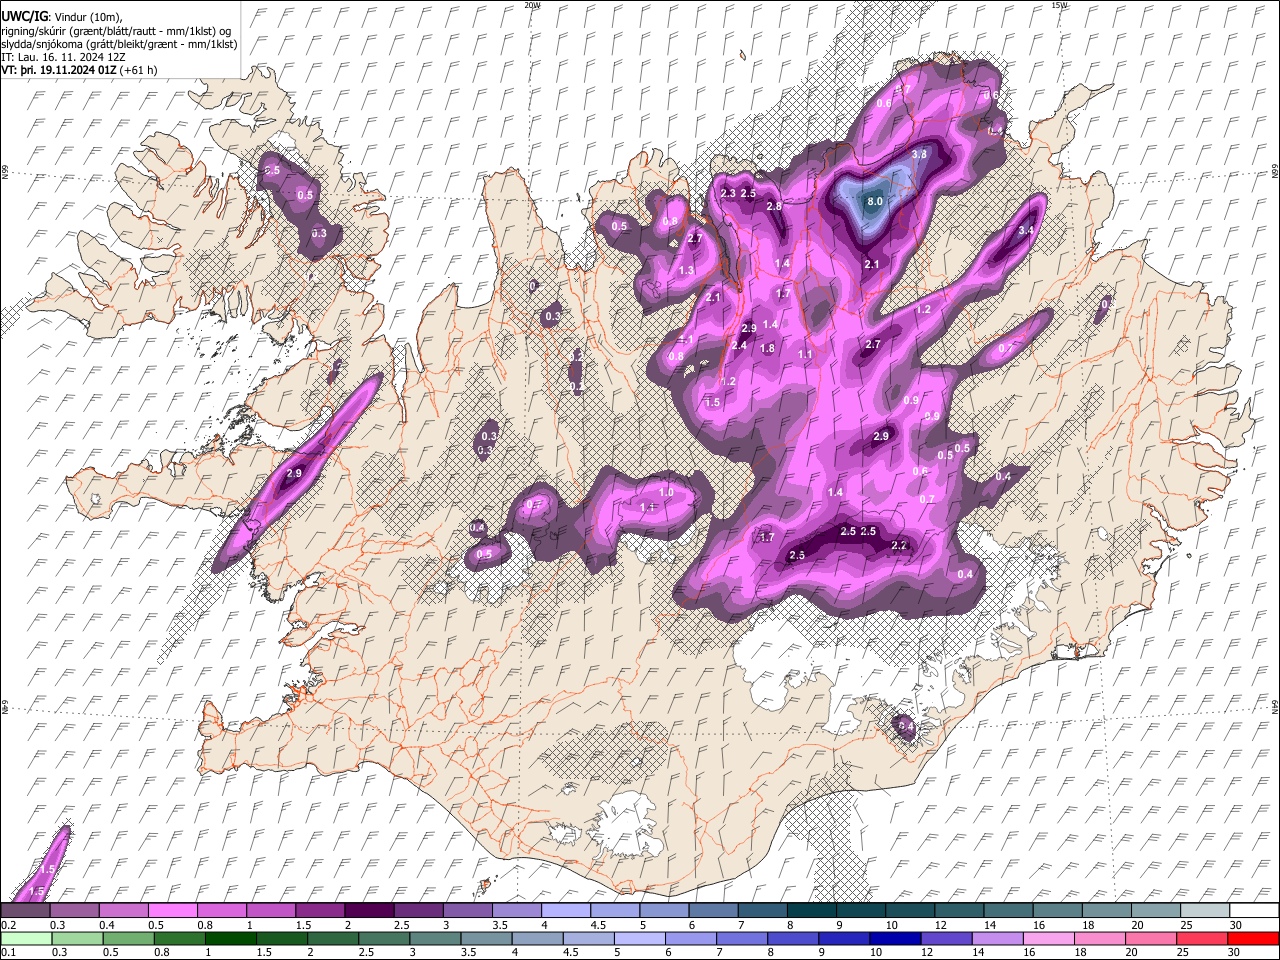This screenshot has width=1280, height=960.
Task: Click the 'UWC/IG: Vindur (10m),' title line
Action: pyautogui.click(x=62, y=17)
